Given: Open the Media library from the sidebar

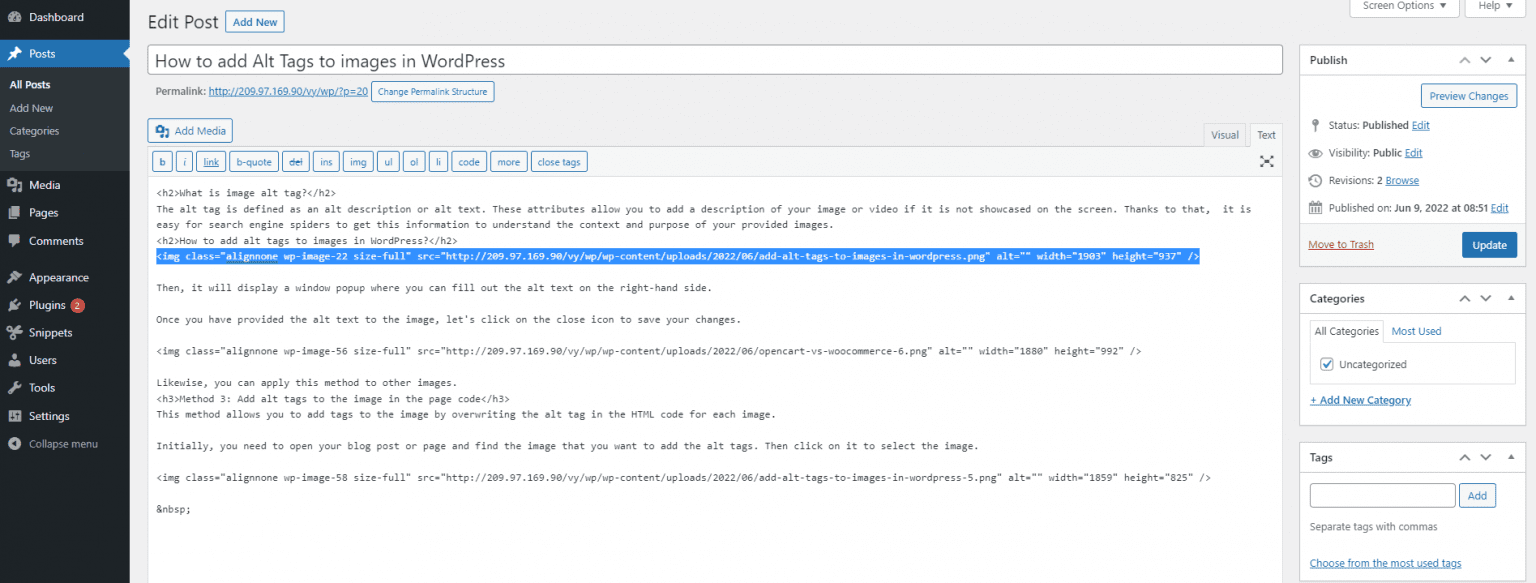Looking at the screenshot, I should tap(45, 184).
